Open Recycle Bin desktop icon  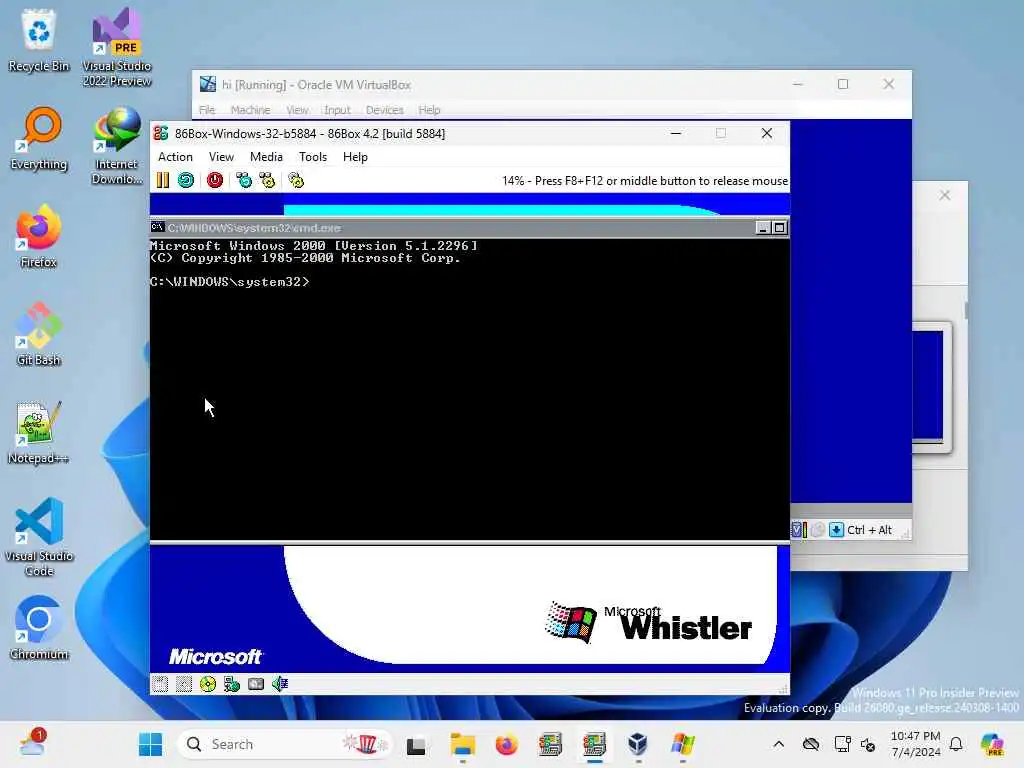pyautogui.click(x=39, y=40)
